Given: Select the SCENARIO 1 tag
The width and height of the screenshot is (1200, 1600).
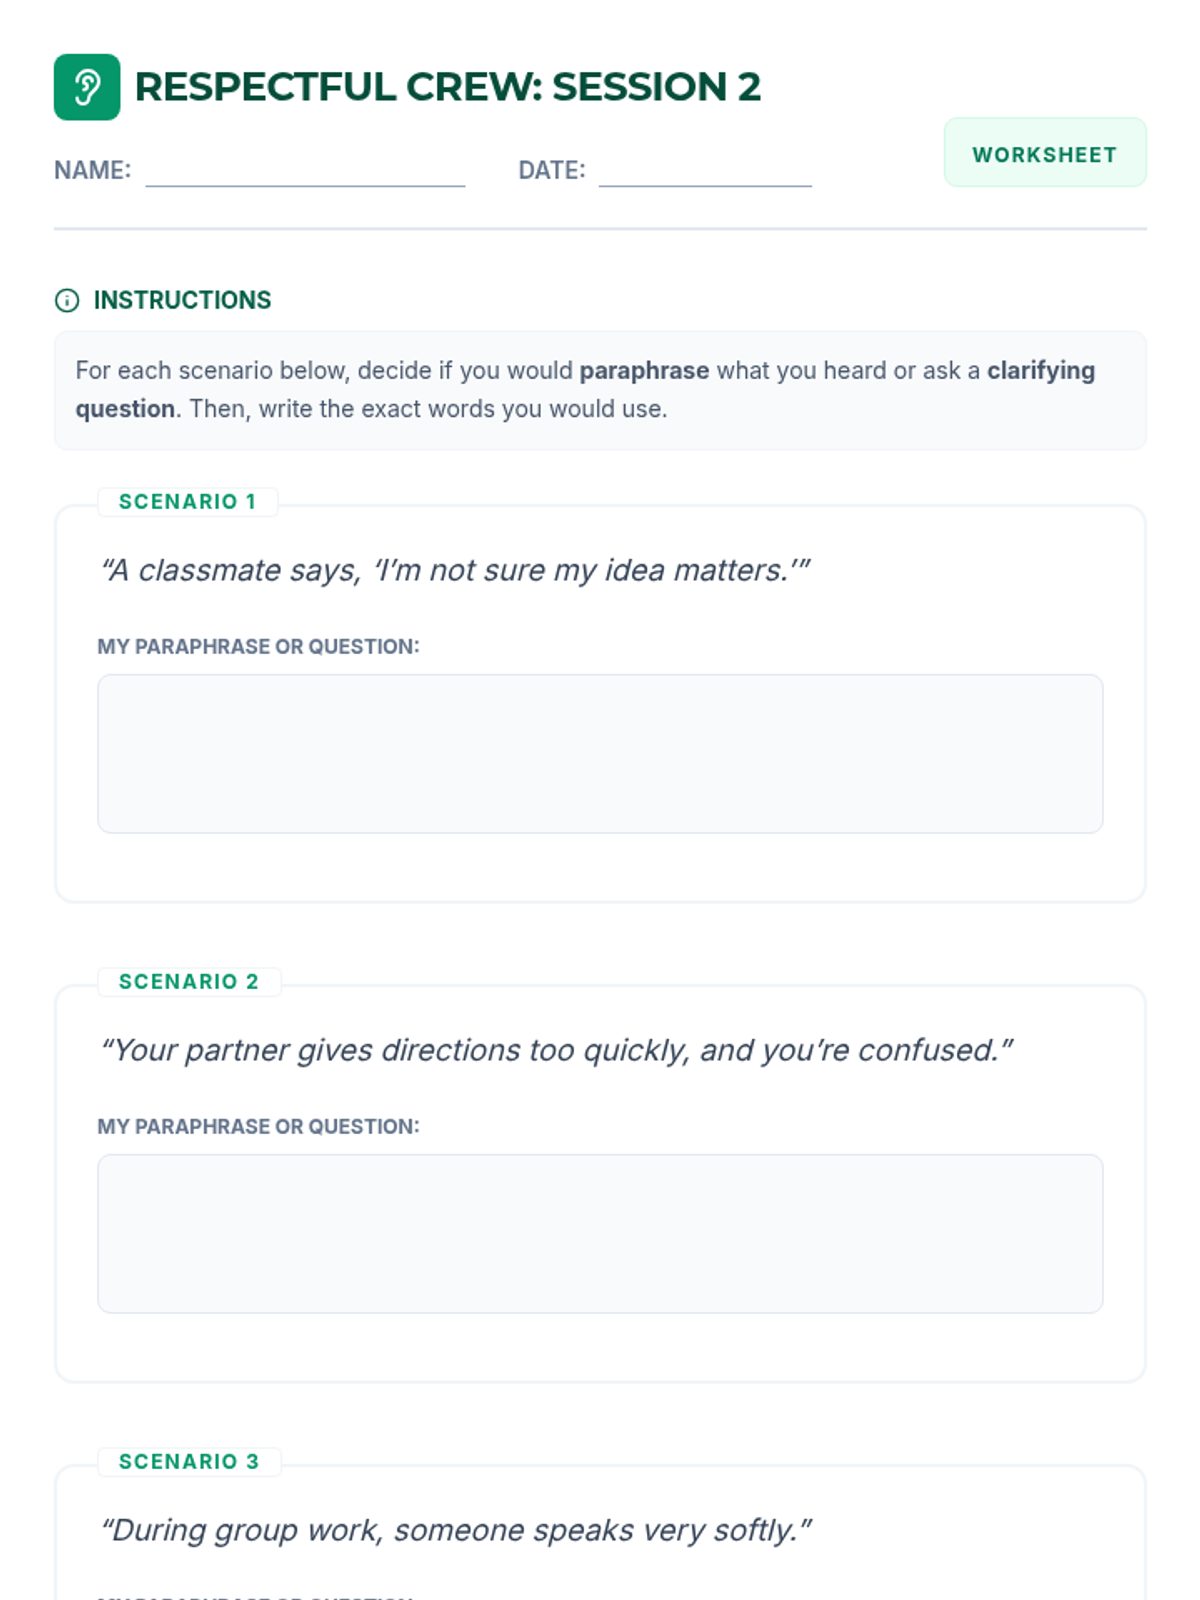Looking at the screenshot, I should click(188, 502).
